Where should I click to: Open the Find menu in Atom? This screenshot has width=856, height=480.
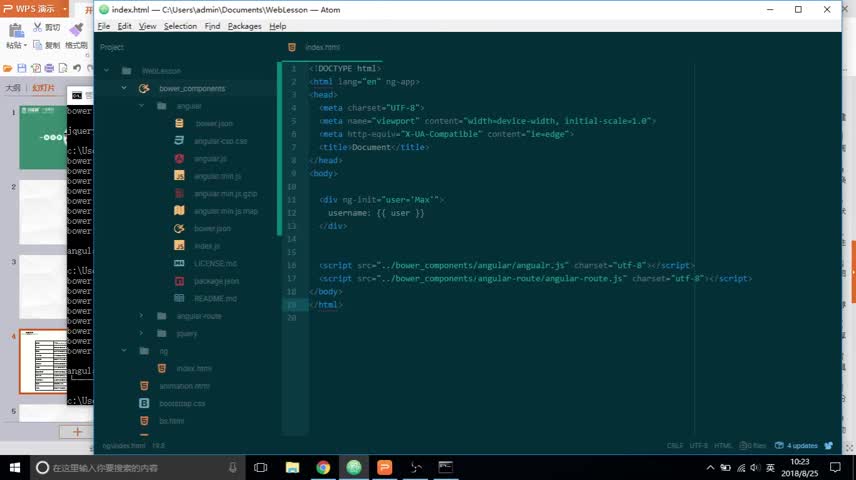tap(212, 26)
